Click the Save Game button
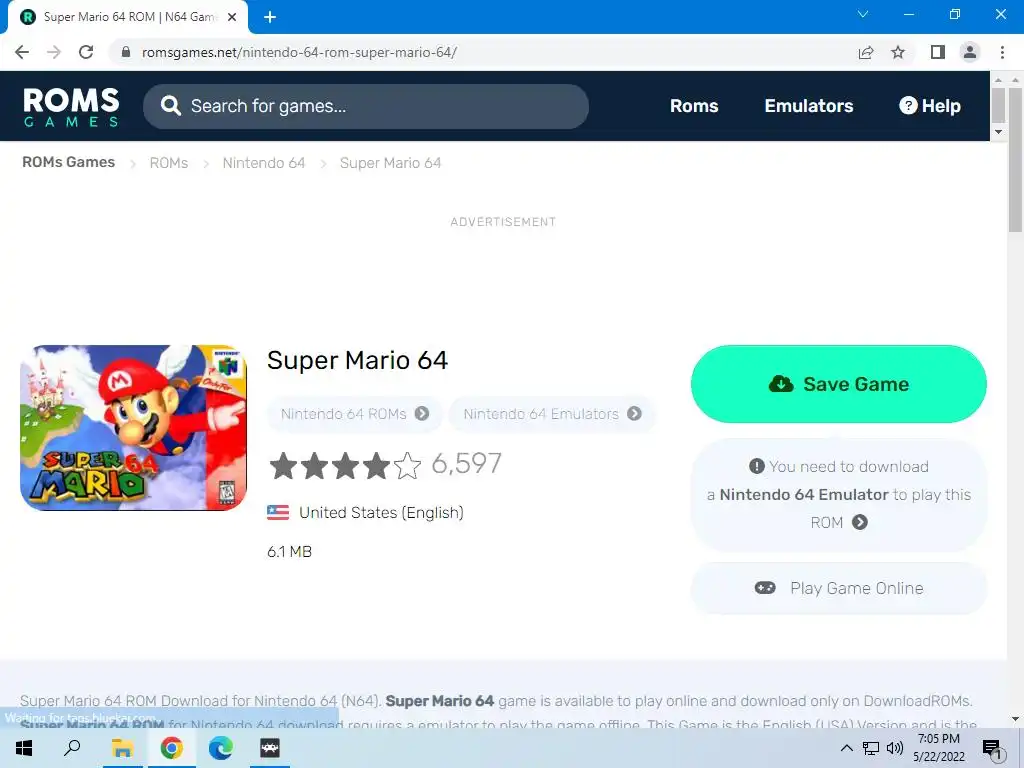Viewport: 1024px width, 768px height. tap(839, 384)
